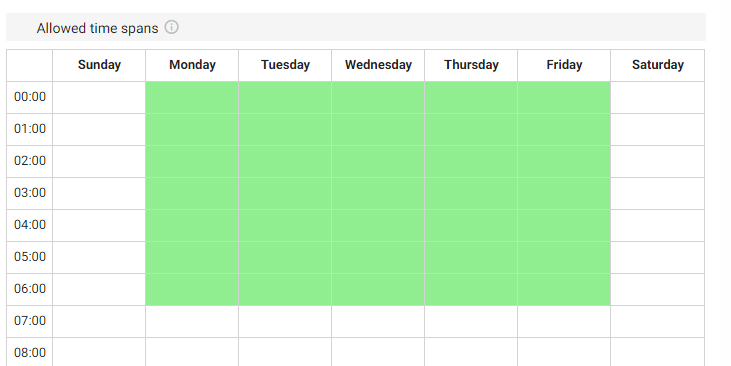Toggle the Thursday 02:00 green cell
The height and width of the screenshot is (366, 731).
(x=471, y=161)
